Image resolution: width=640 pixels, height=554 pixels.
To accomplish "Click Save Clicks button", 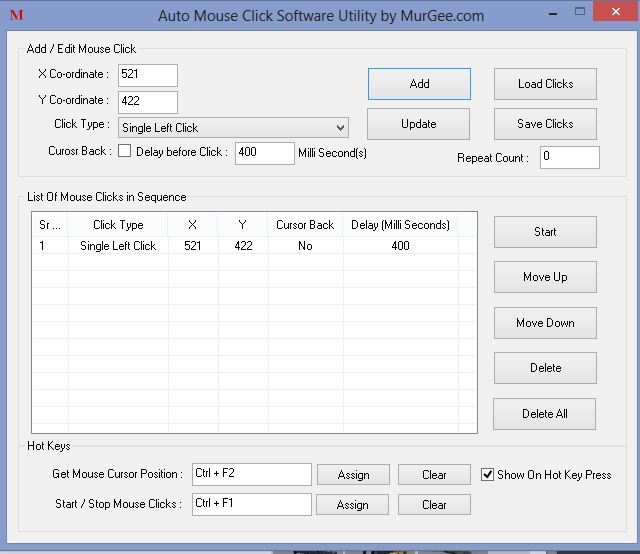I will click(x=545, y=124).
